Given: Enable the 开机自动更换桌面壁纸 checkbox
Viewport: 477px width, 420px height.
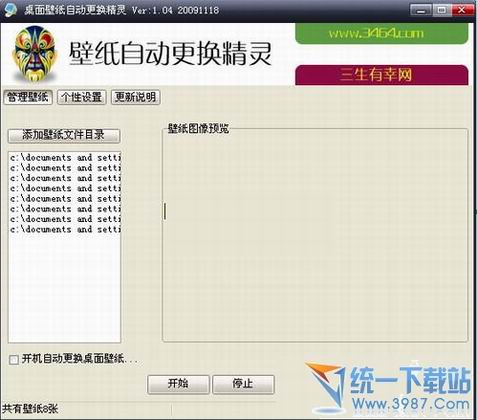Looking at the screenshot, I should [14, 360].
